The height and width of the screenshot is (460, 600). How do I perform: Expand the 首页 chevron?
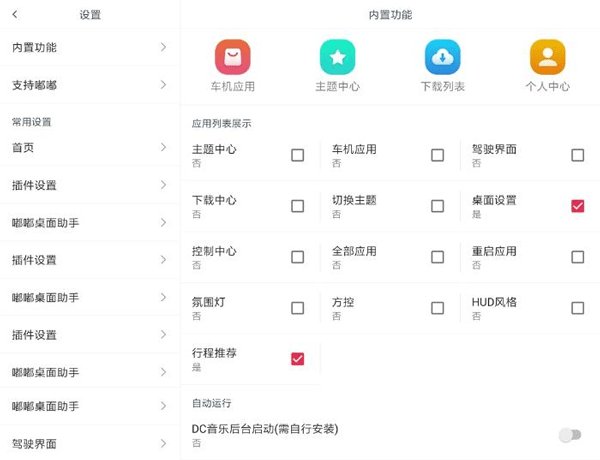(x=163, y=148)
